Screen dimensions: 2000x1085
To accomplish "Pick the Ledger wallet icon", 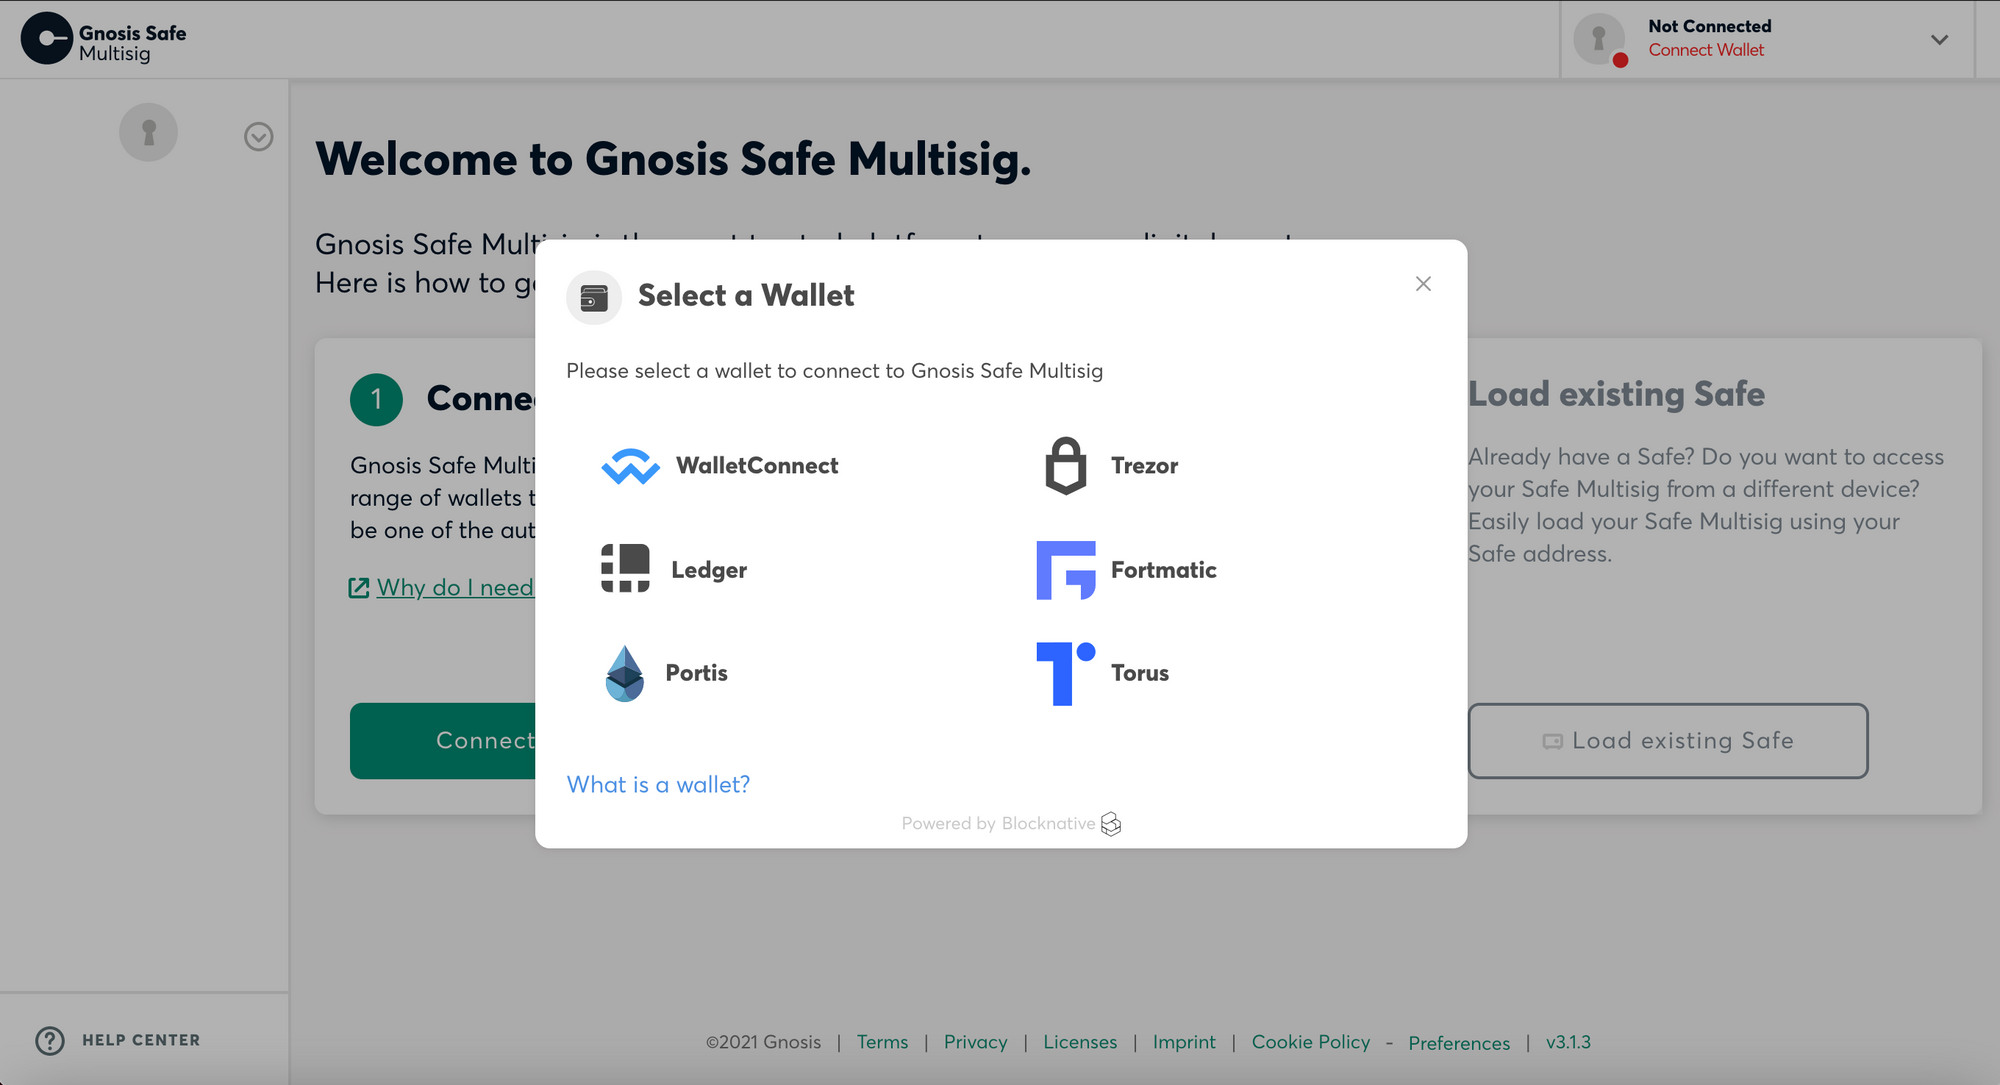I will pyautogui.click(x=625, y=569).
